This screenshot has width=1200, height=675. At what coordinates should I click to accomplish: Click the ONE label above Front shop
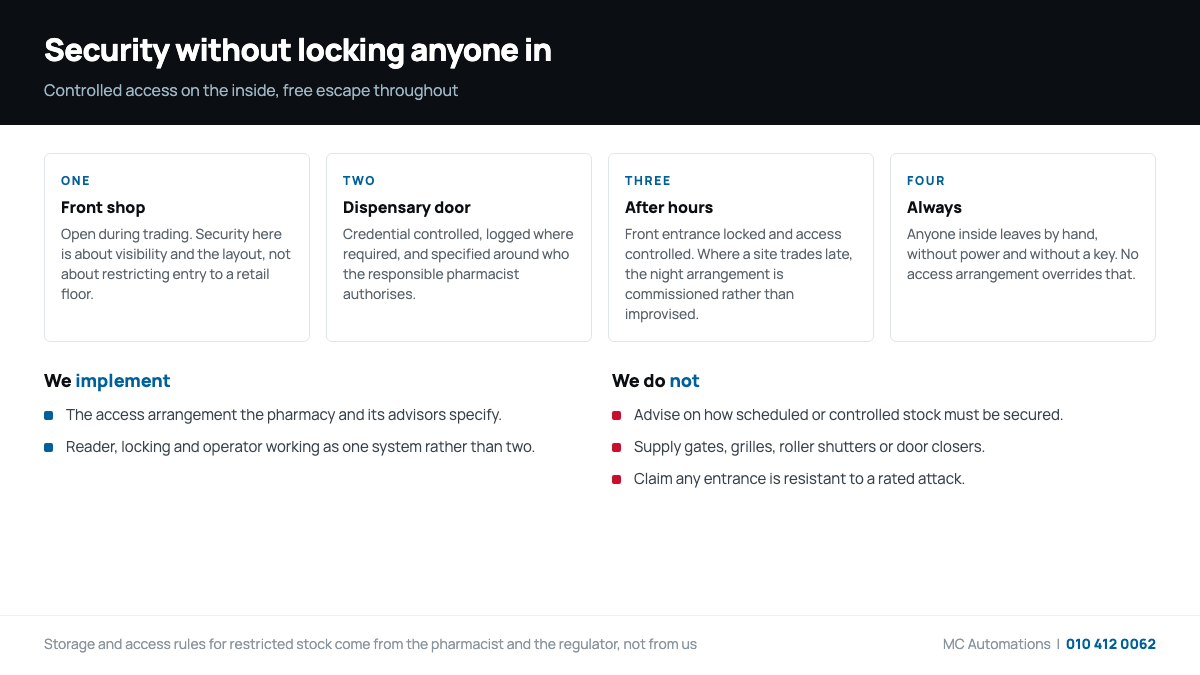76,181
